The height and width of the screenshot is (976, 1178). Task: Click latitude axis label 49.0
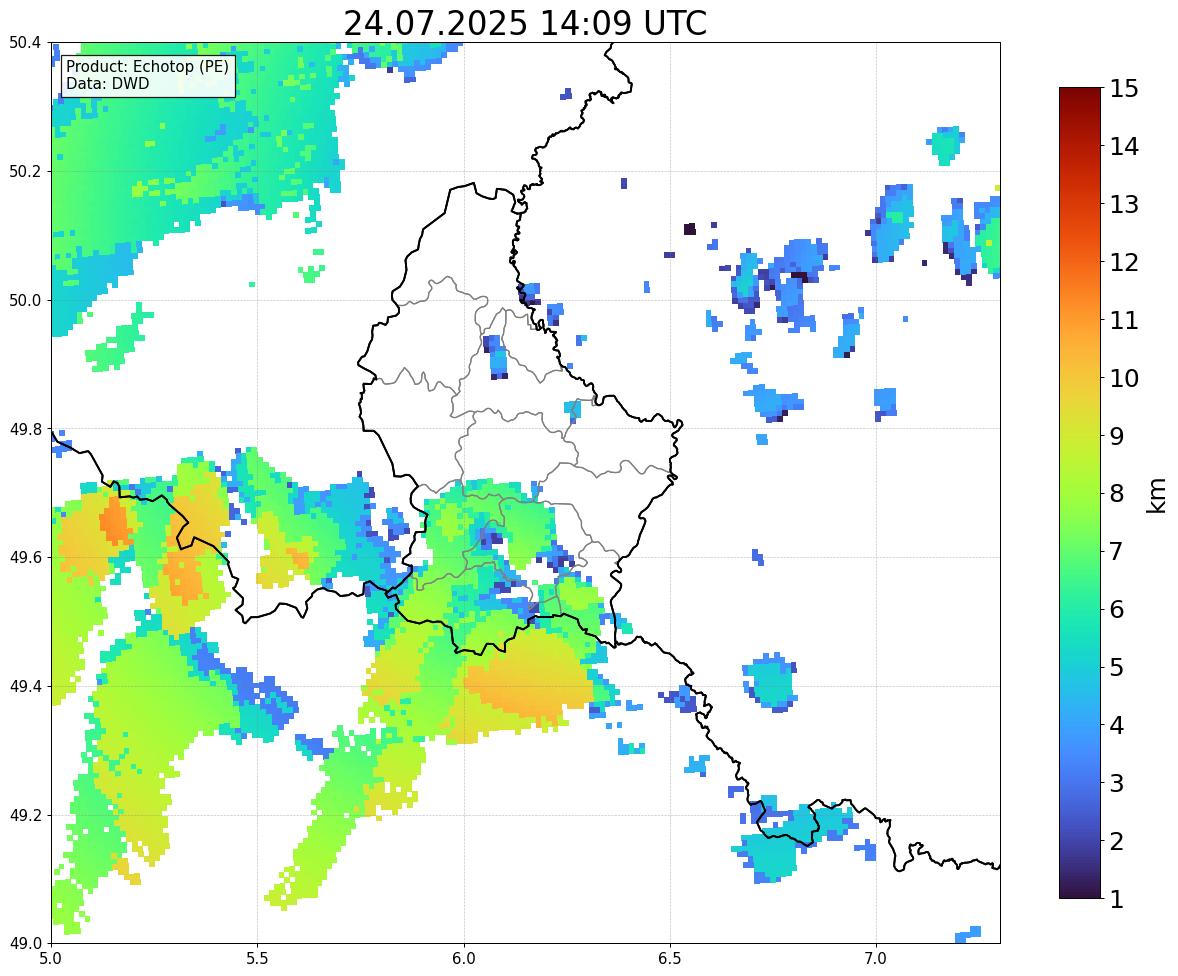pos(25,944)
